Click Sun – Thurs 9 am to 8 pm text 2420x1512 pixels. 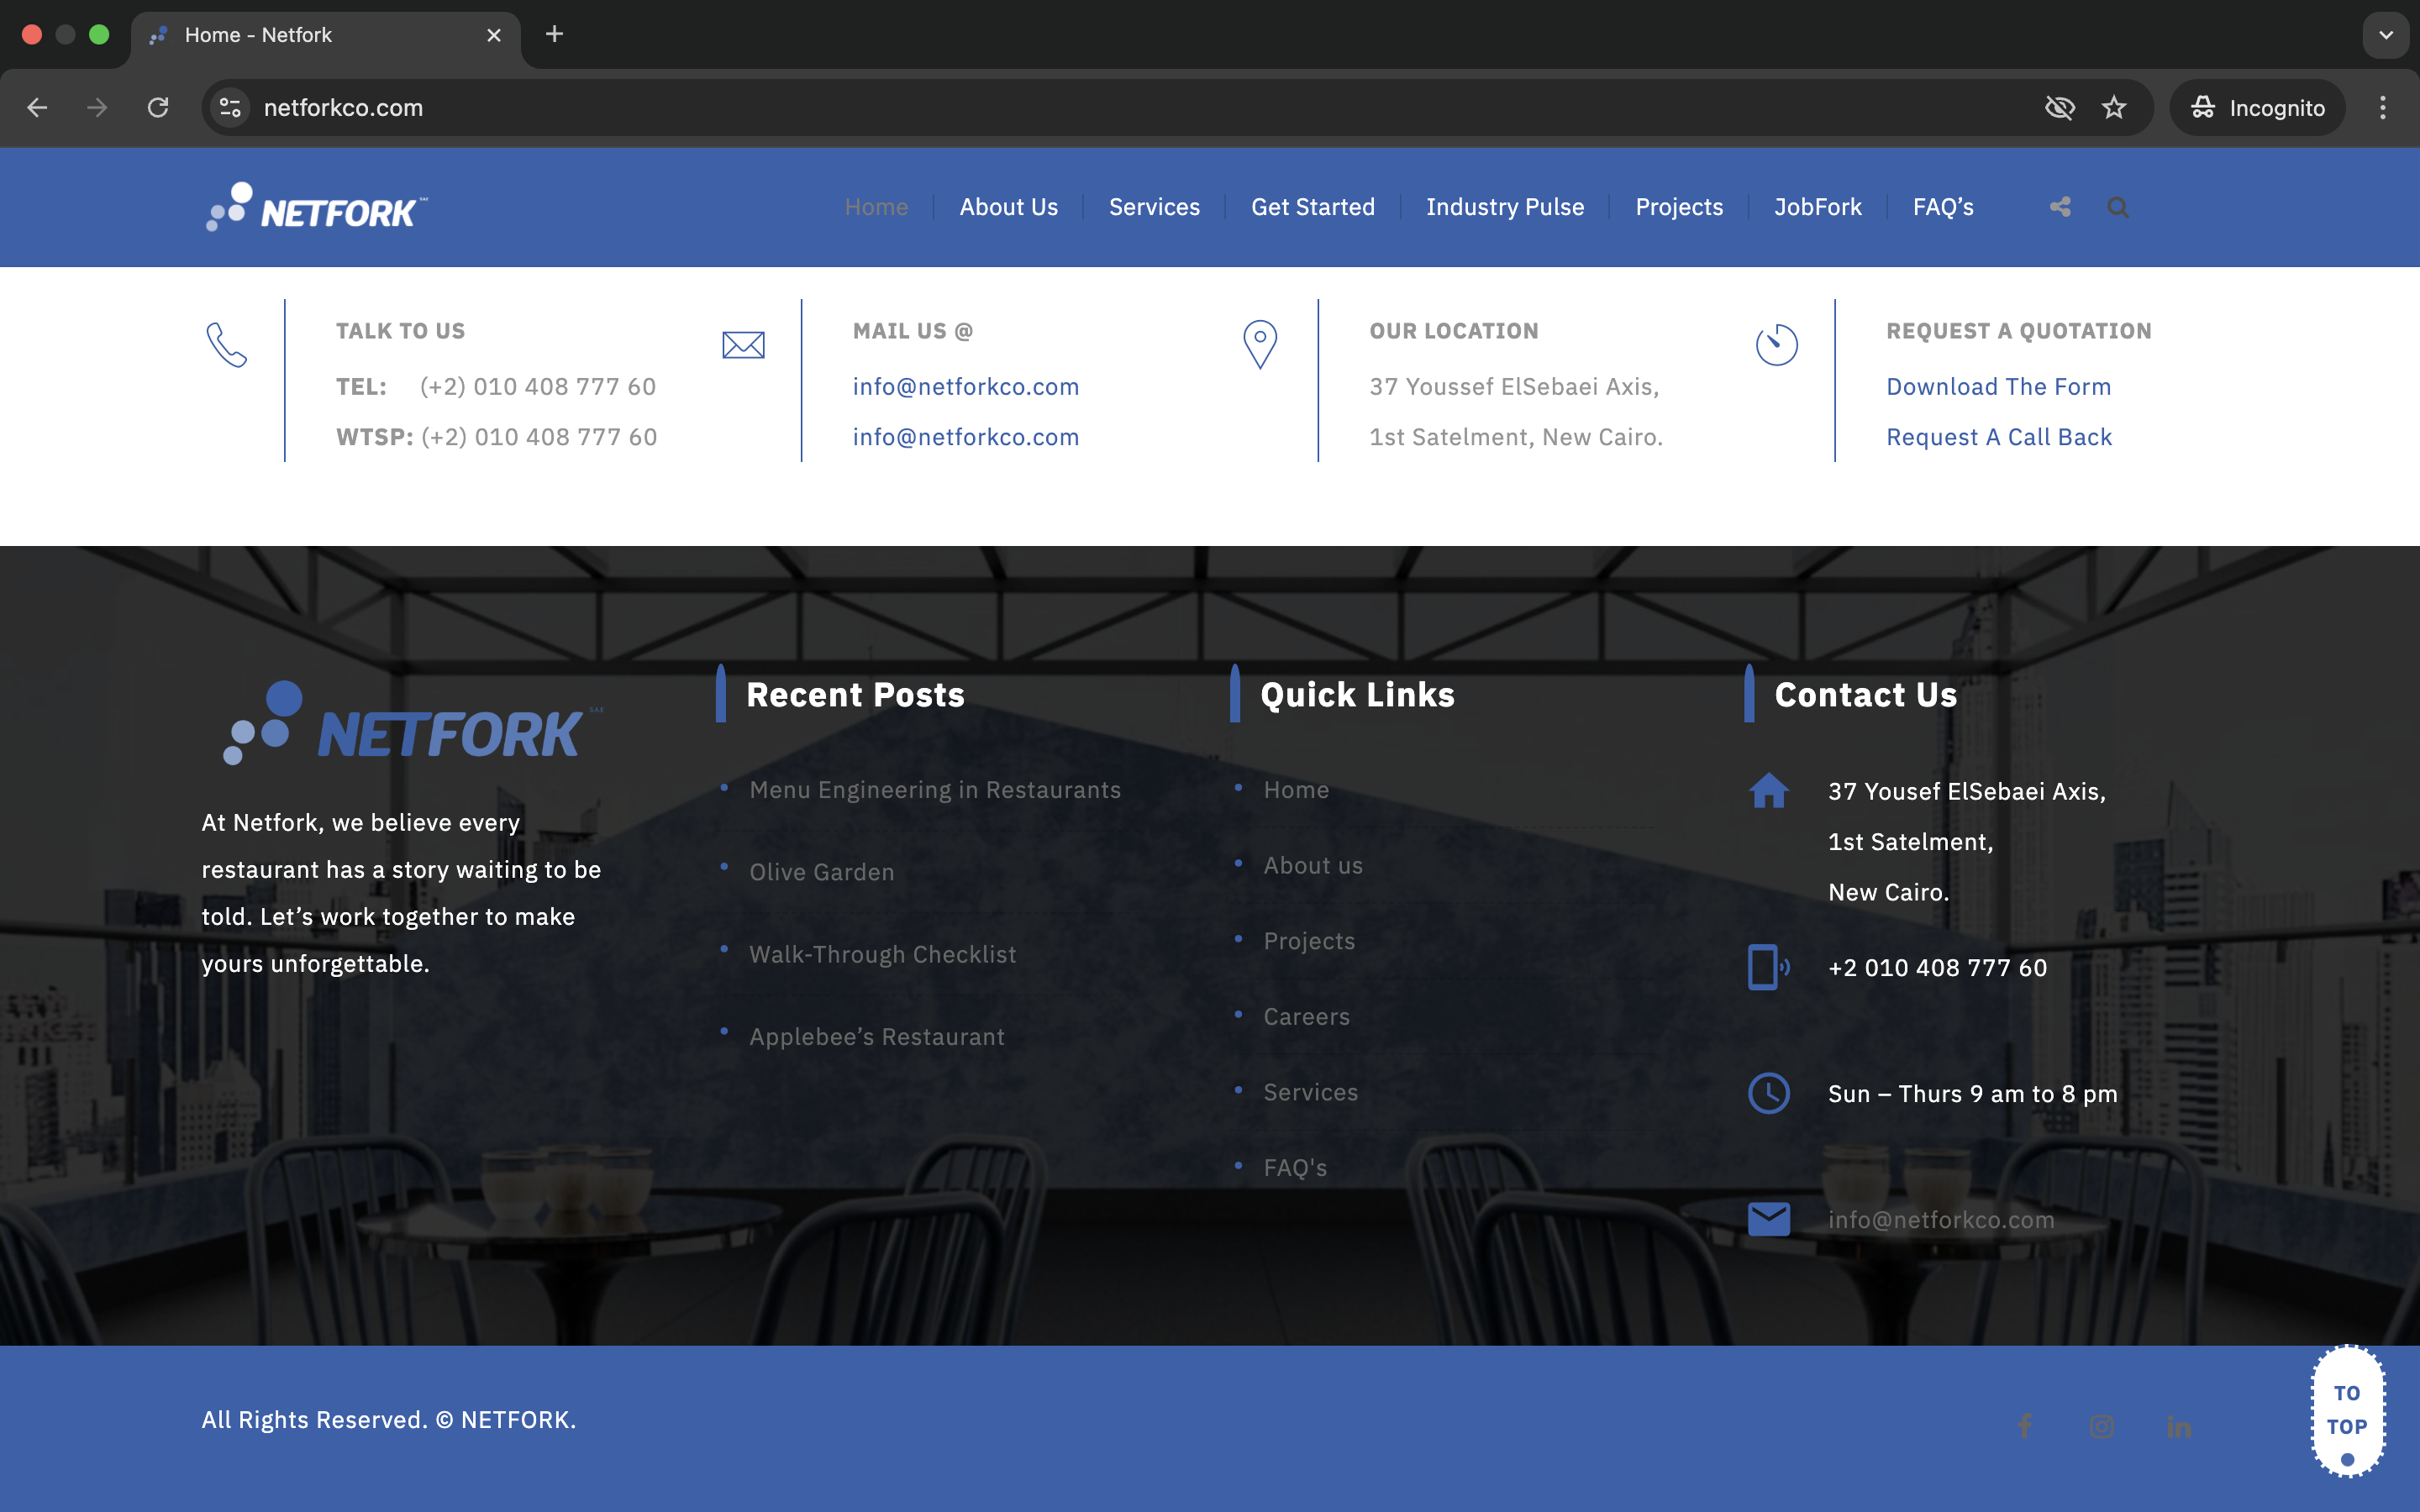[1972, 1094]
